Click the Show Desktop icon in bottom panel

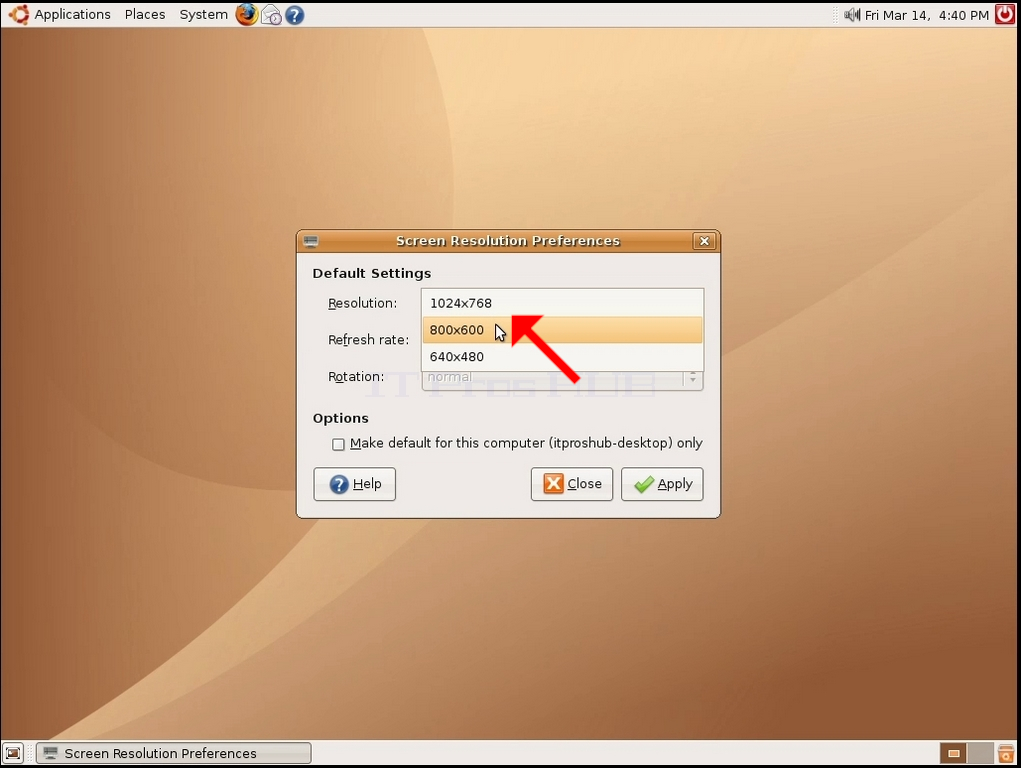tap(13, 754)
